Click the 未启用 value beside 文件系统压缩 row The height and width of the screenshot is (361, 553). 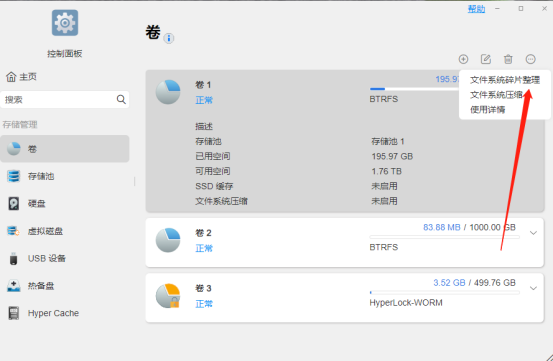pyautogui.click(x=384, y=201)
